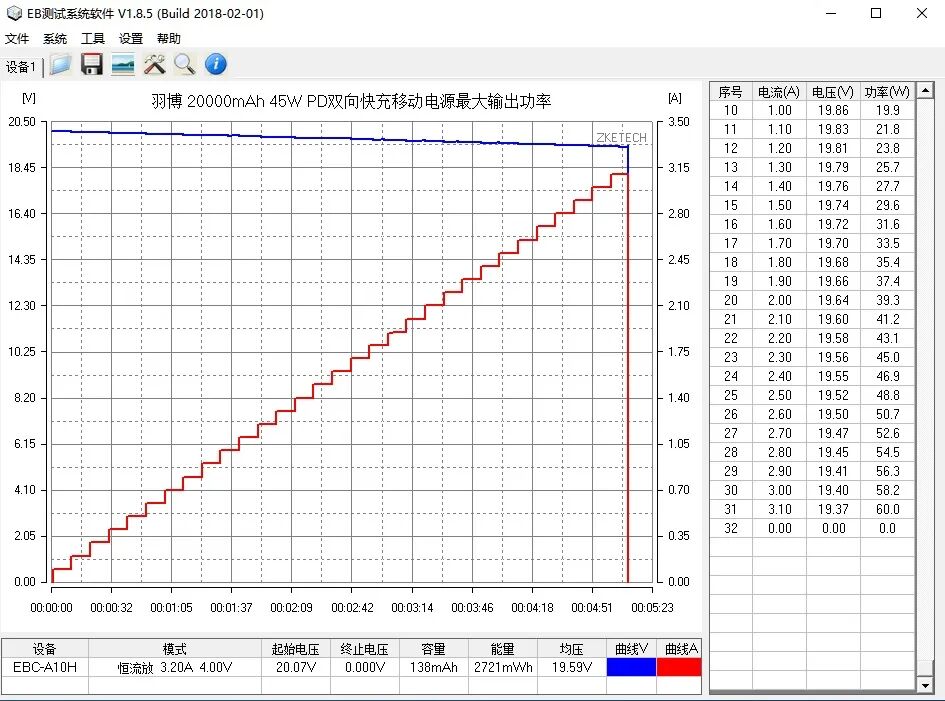Viewport: 945px width, 701px height.
Task: Minimize the EB test software window
Action: tap(831, 13)
